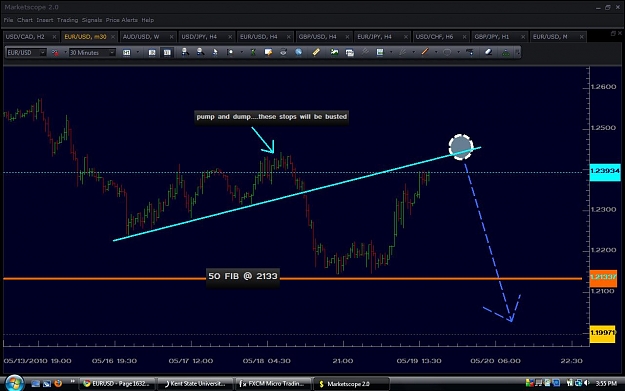The height and width of the screenshot is (391, 625).
Task: Click the Windows Start orb
Action: (14, 383)
